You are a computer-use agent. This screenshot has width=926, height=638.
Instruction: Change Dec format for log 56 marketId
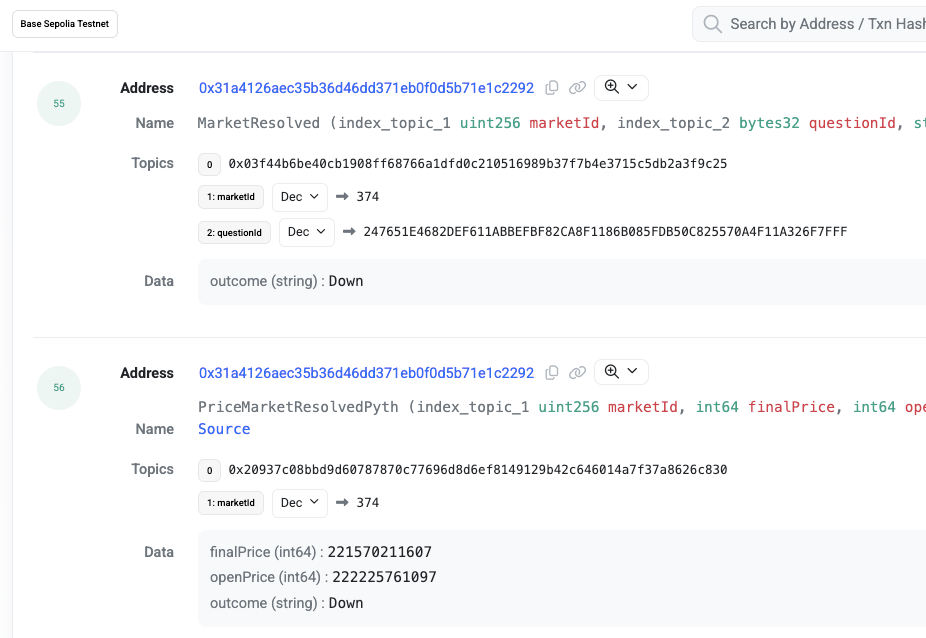pyautogui.click(x=299, y=503)
